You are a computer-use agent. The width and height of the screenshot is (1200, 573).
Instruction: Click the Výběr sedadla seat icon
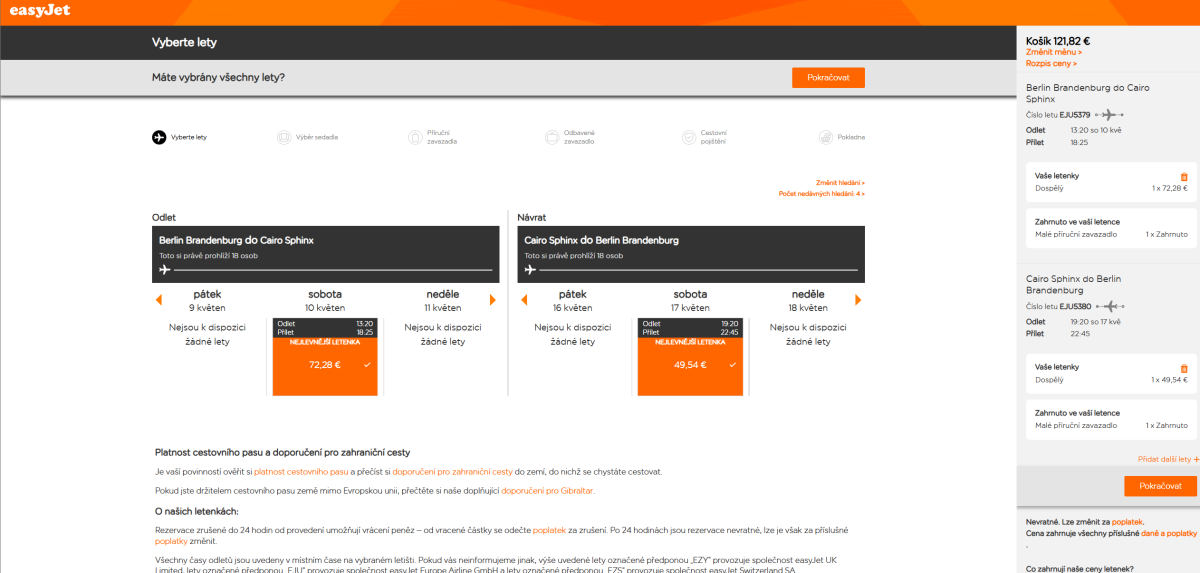coord(283,137)
